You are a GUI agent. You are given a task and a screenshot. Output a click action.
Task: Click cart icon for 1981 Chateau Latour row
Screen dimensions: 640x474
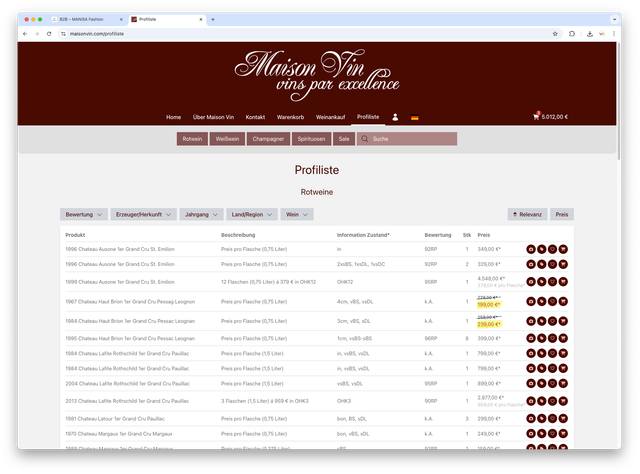point(563,419)
